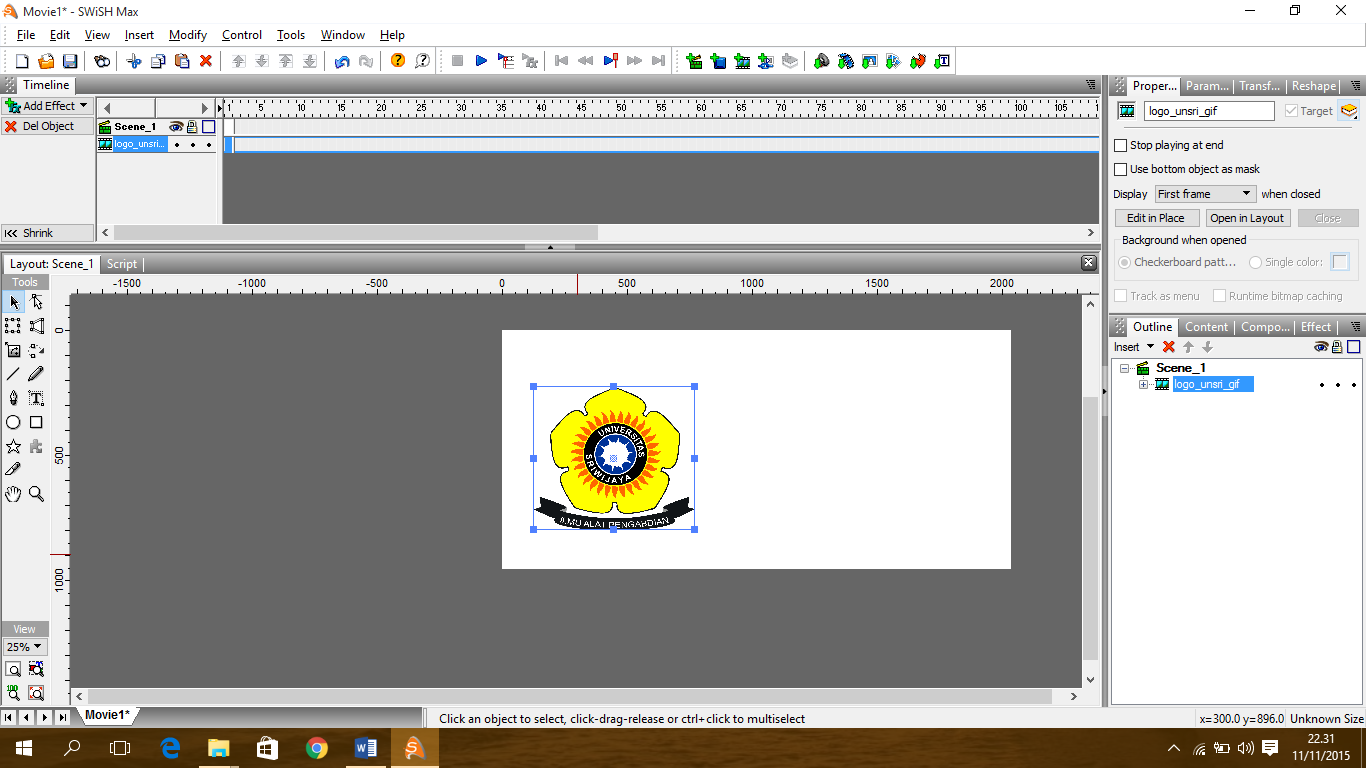Viewport: 1366px width, 768px height.
Task: Click the logo_unsri_gif name input field
Action: pyautogui.click(x=1209, y=111)
